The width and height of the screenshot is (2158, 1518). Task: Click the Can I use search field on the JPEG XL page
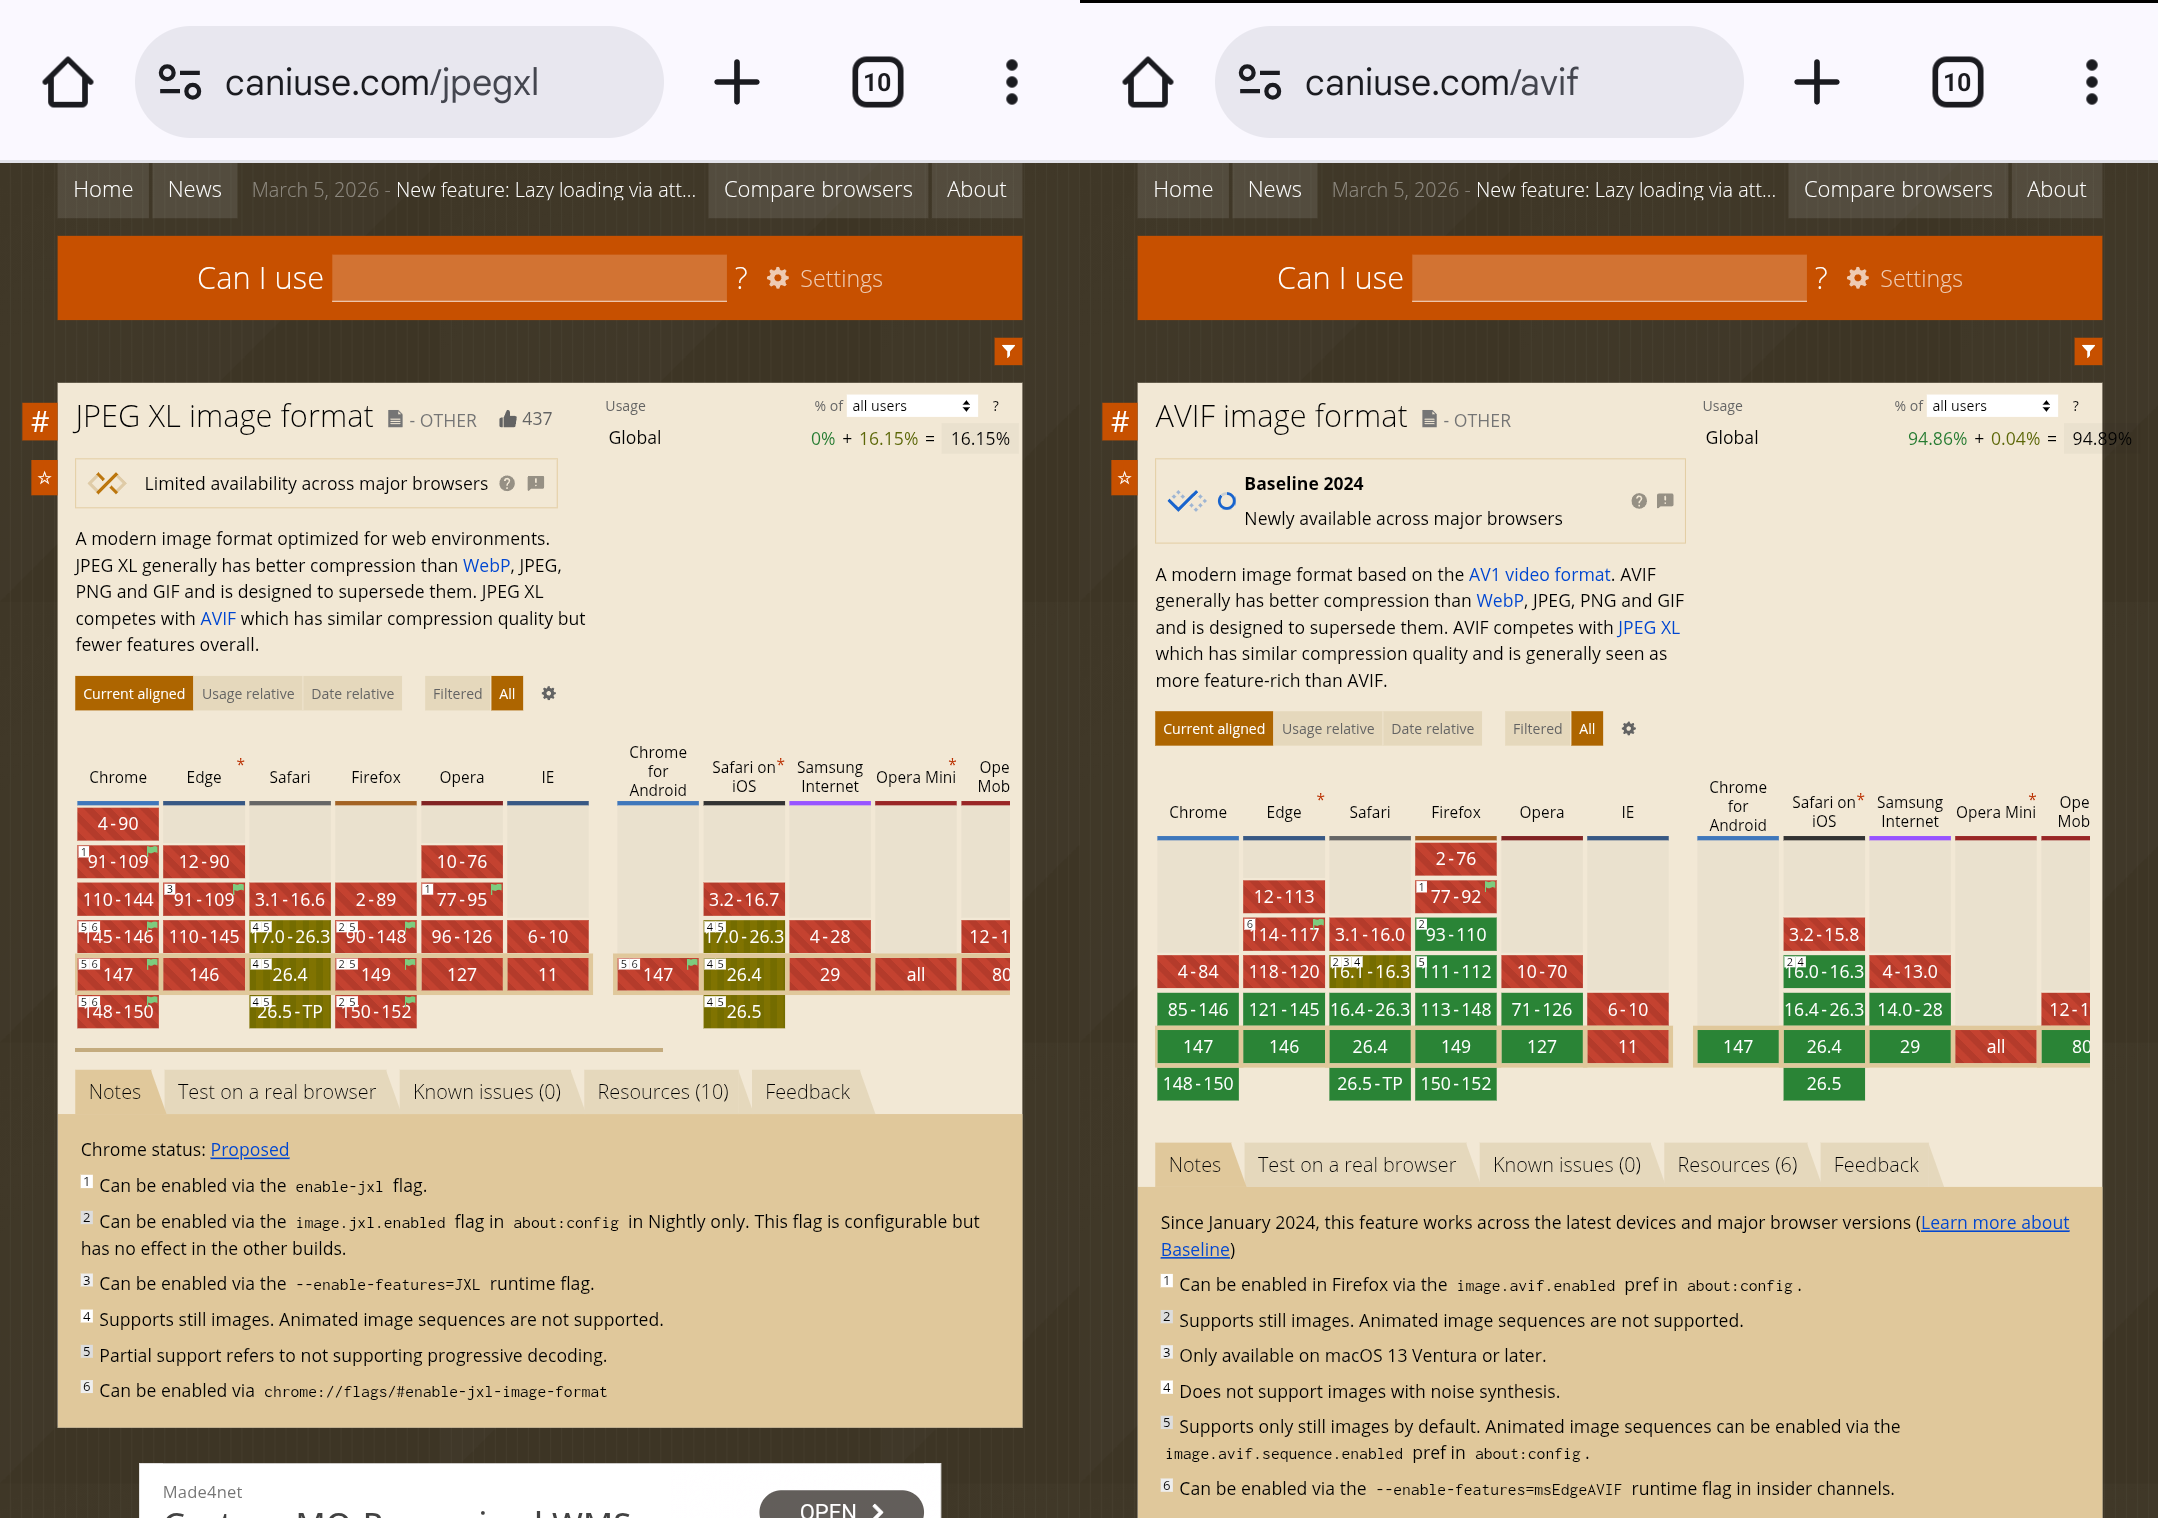[529, 278]
